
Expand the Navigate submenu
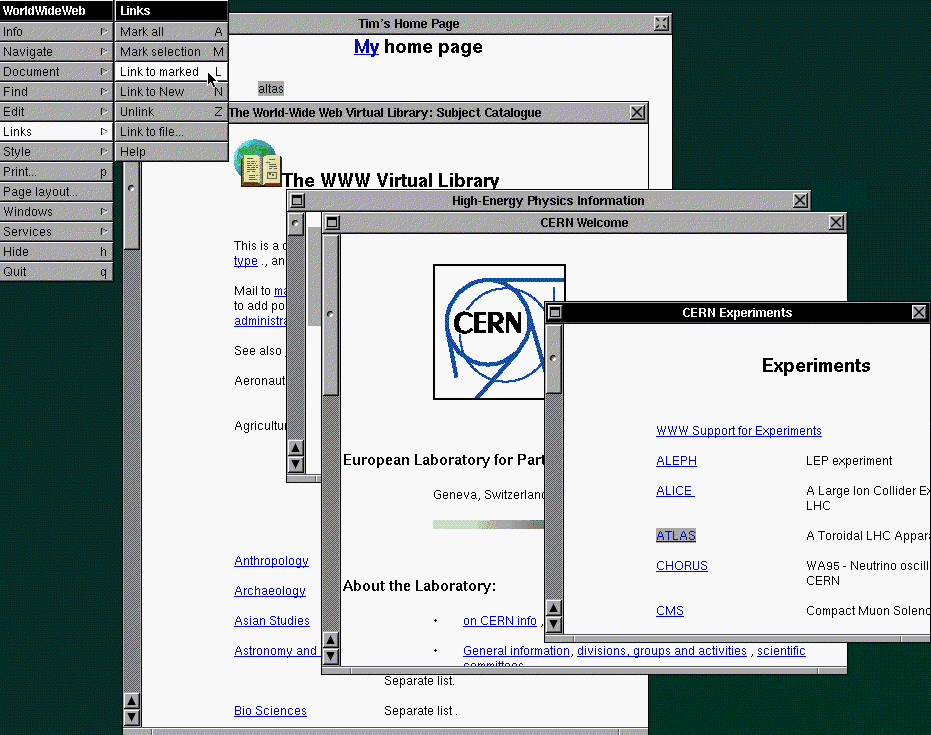pos(56,52)
